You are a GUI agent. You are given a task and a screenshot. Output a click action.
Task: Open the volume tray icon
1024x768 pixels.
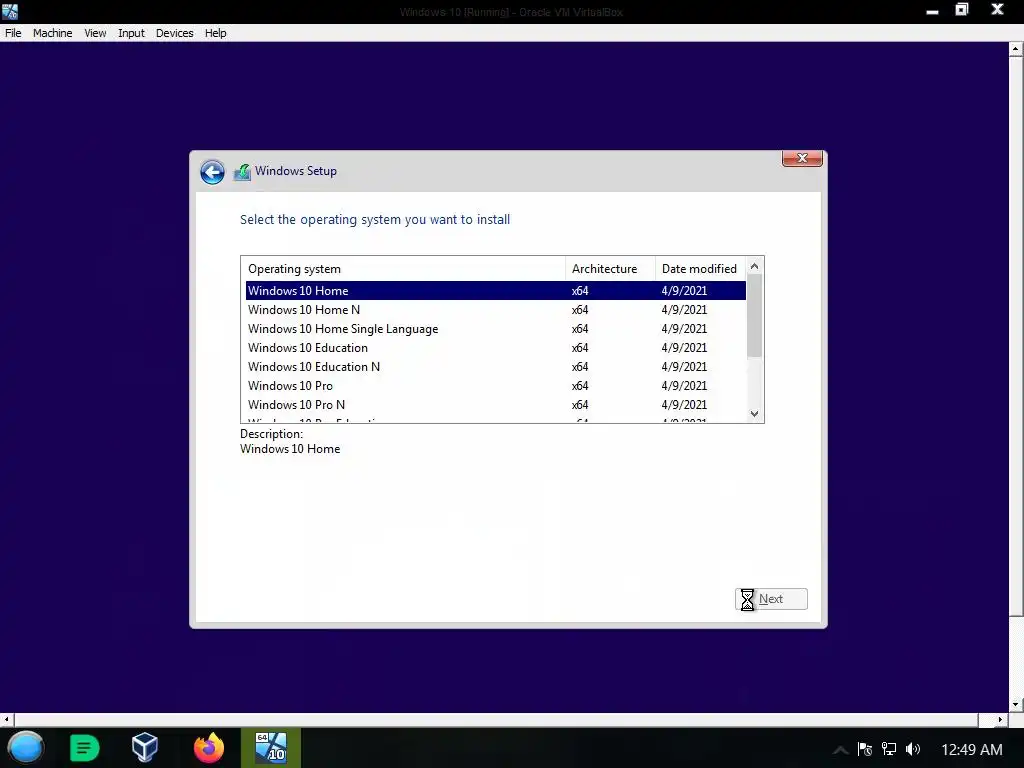point(913,749)
